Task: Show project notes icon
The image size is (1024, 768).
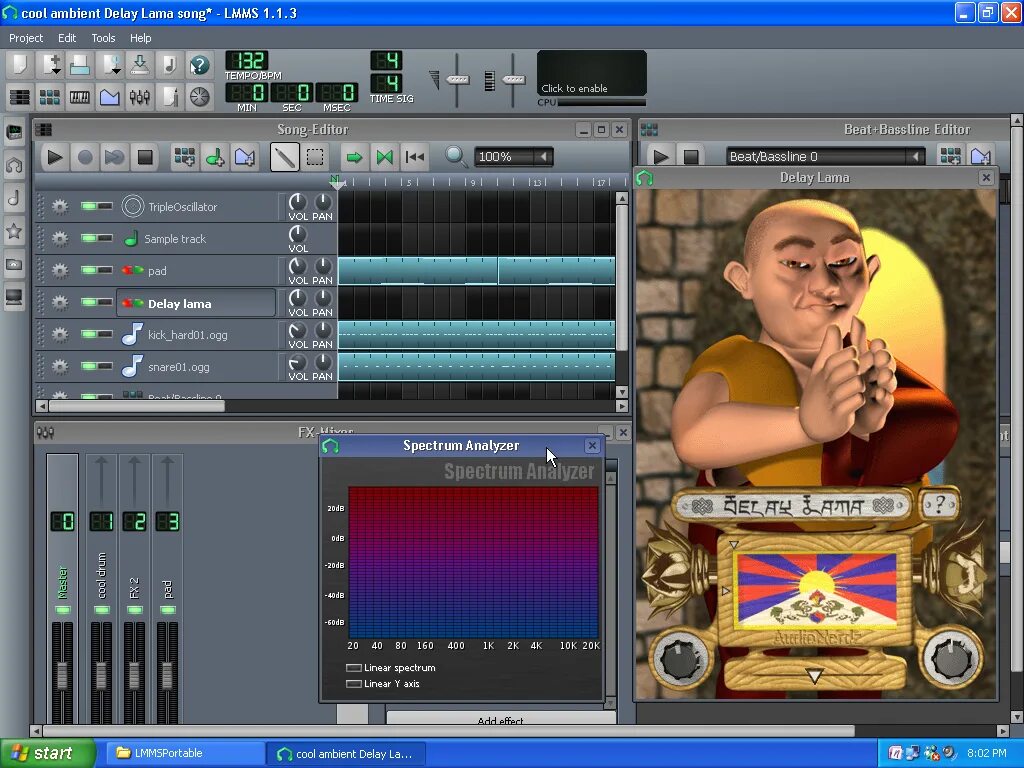Action: tap(170, 97)
